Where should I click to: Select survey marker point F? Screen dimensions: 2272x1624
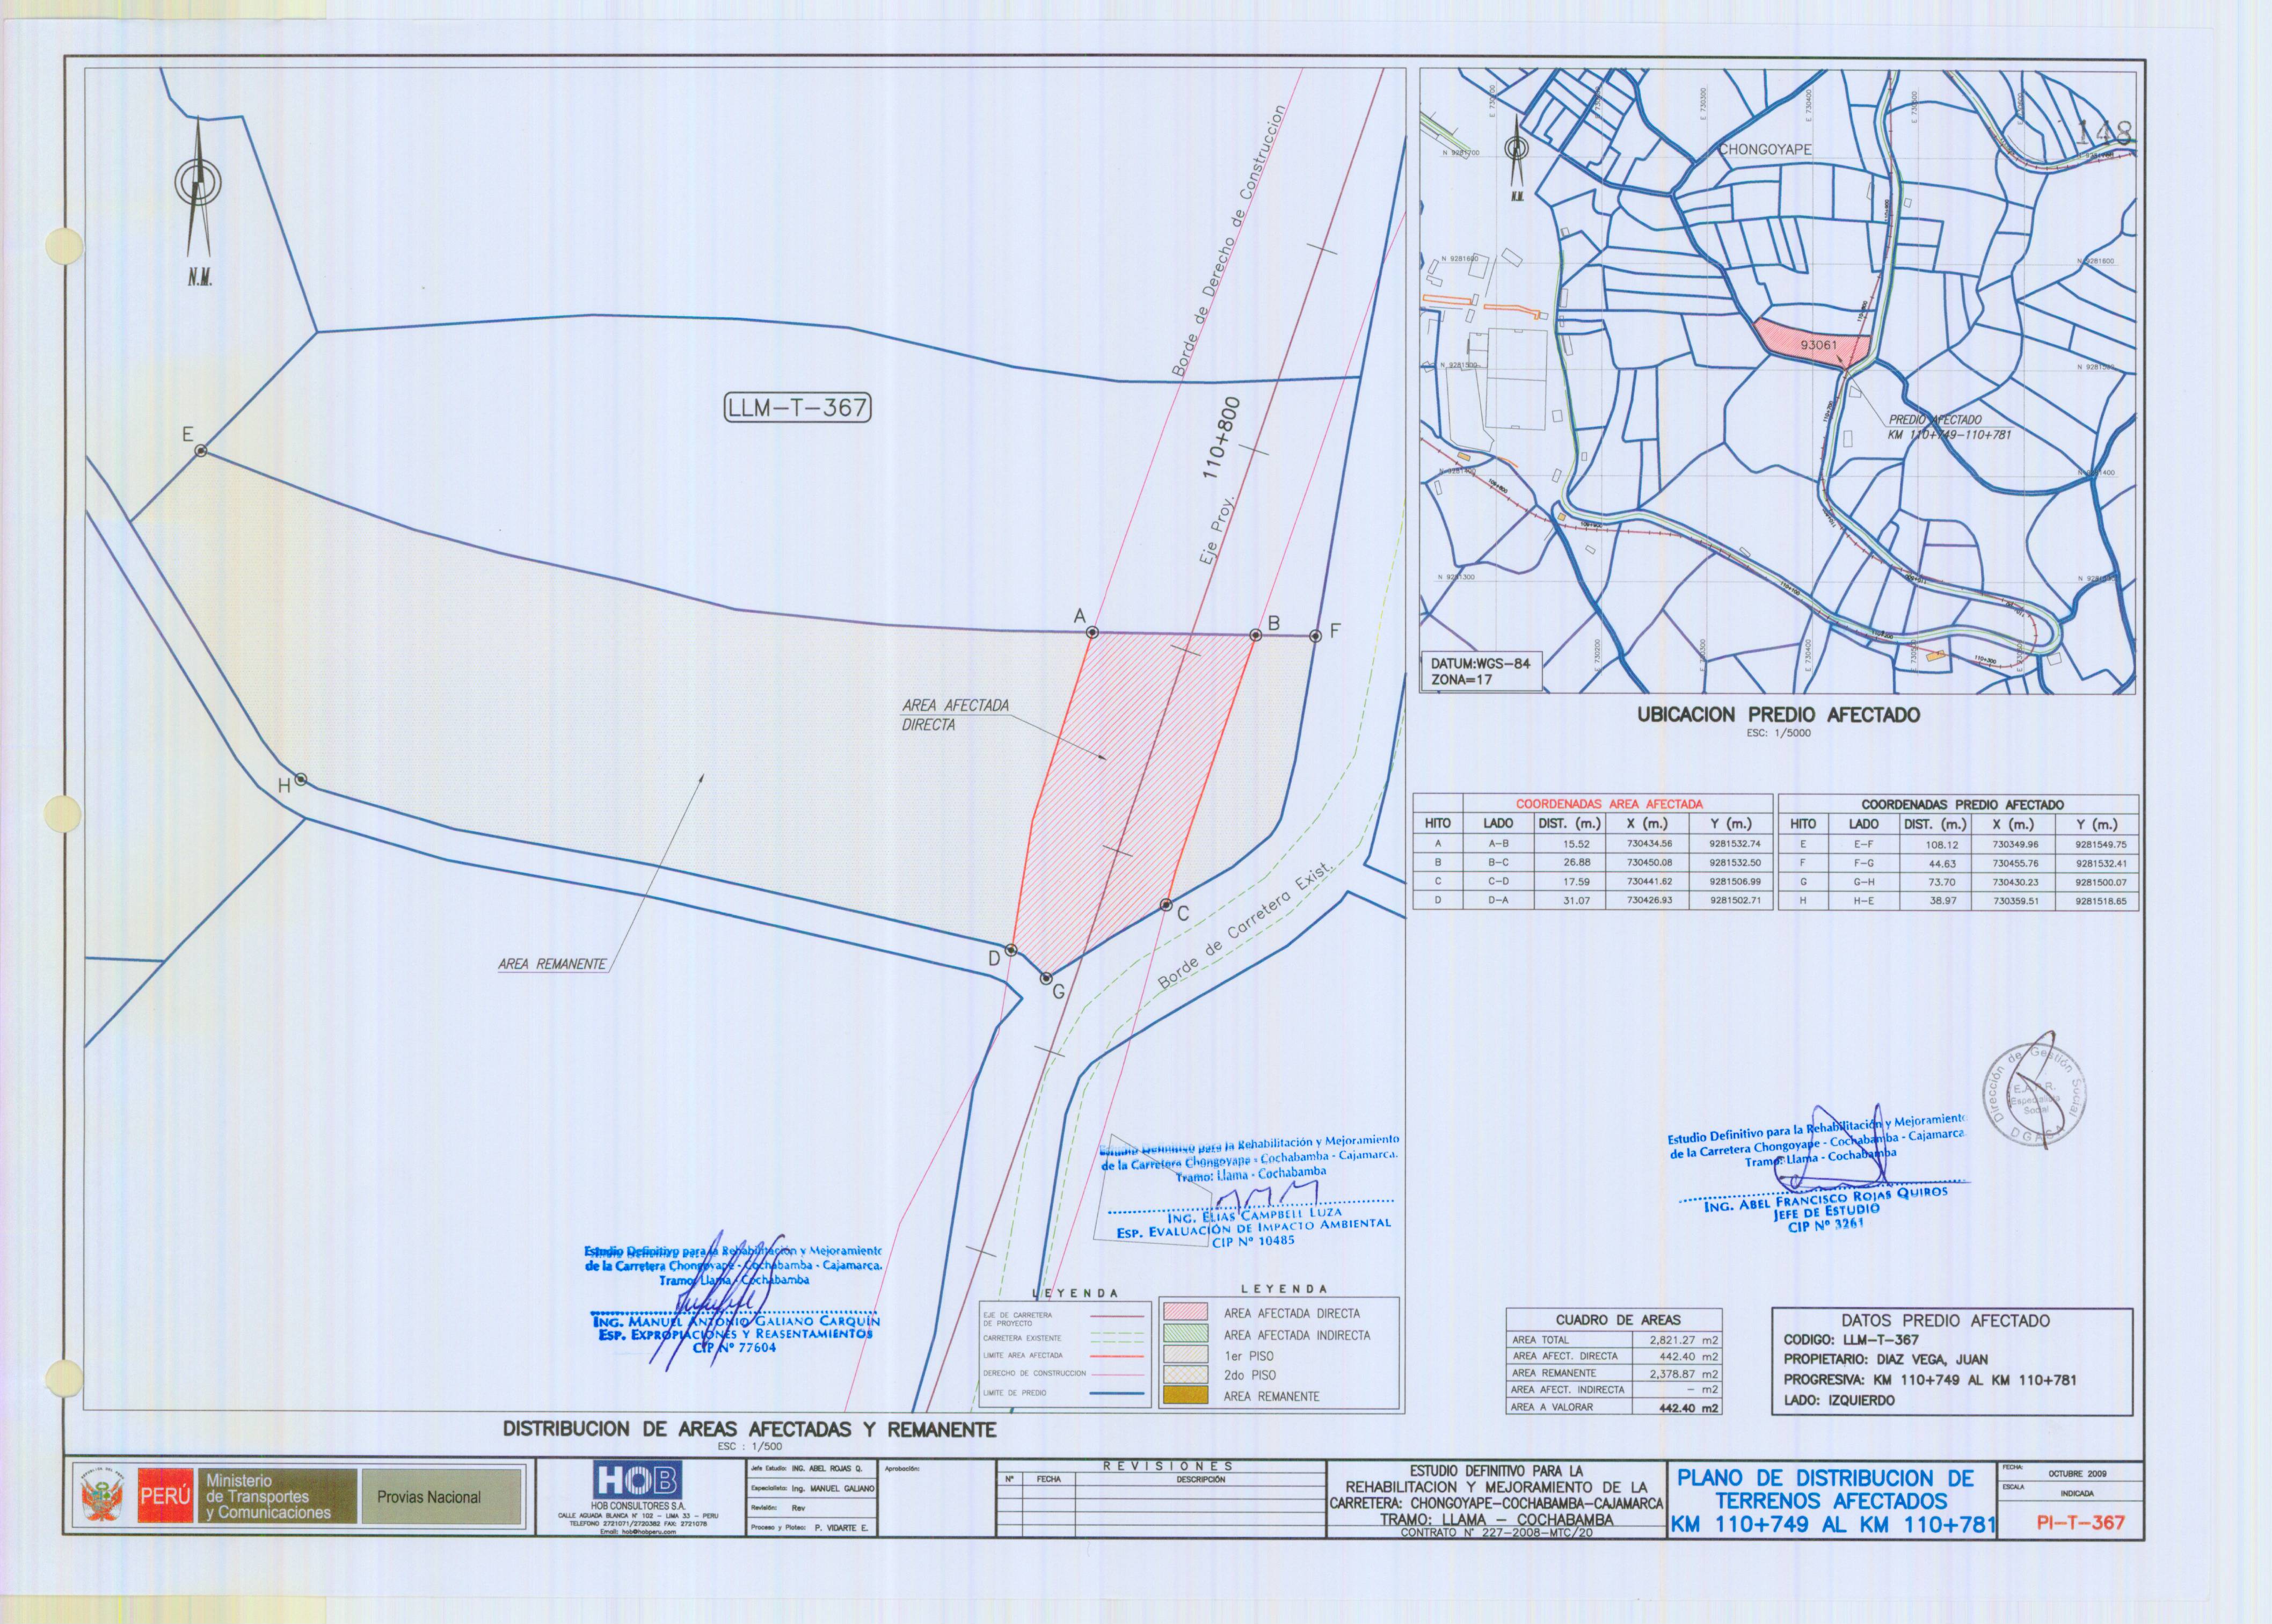1316,636
